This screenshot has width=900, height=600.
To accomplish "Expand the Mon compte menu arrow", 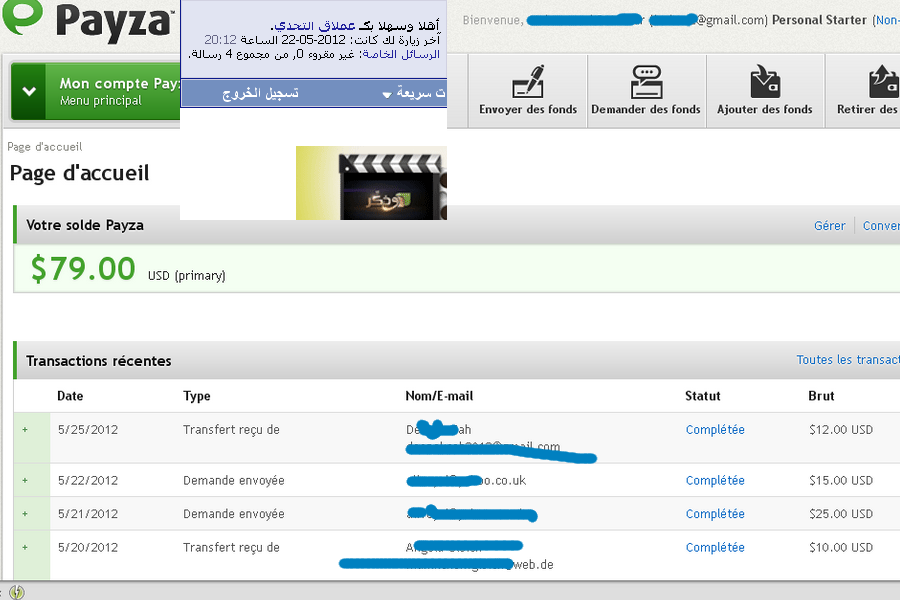I will [29, 91].
